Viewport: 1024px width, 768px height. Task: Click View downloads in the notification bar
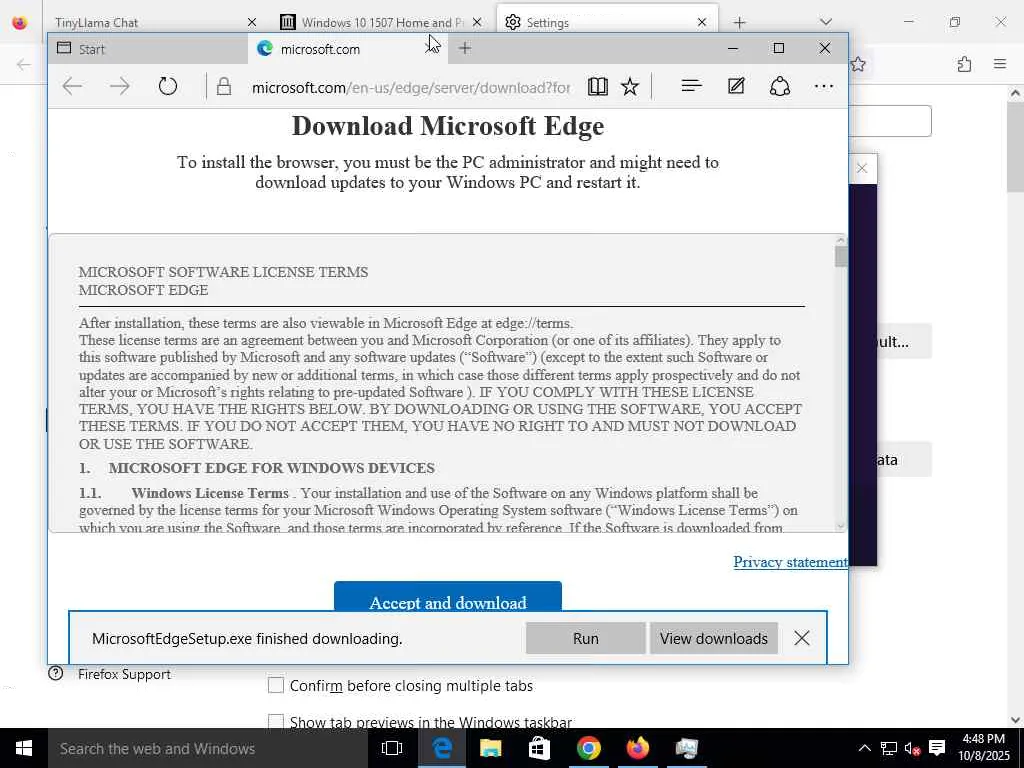click(713, 638)
